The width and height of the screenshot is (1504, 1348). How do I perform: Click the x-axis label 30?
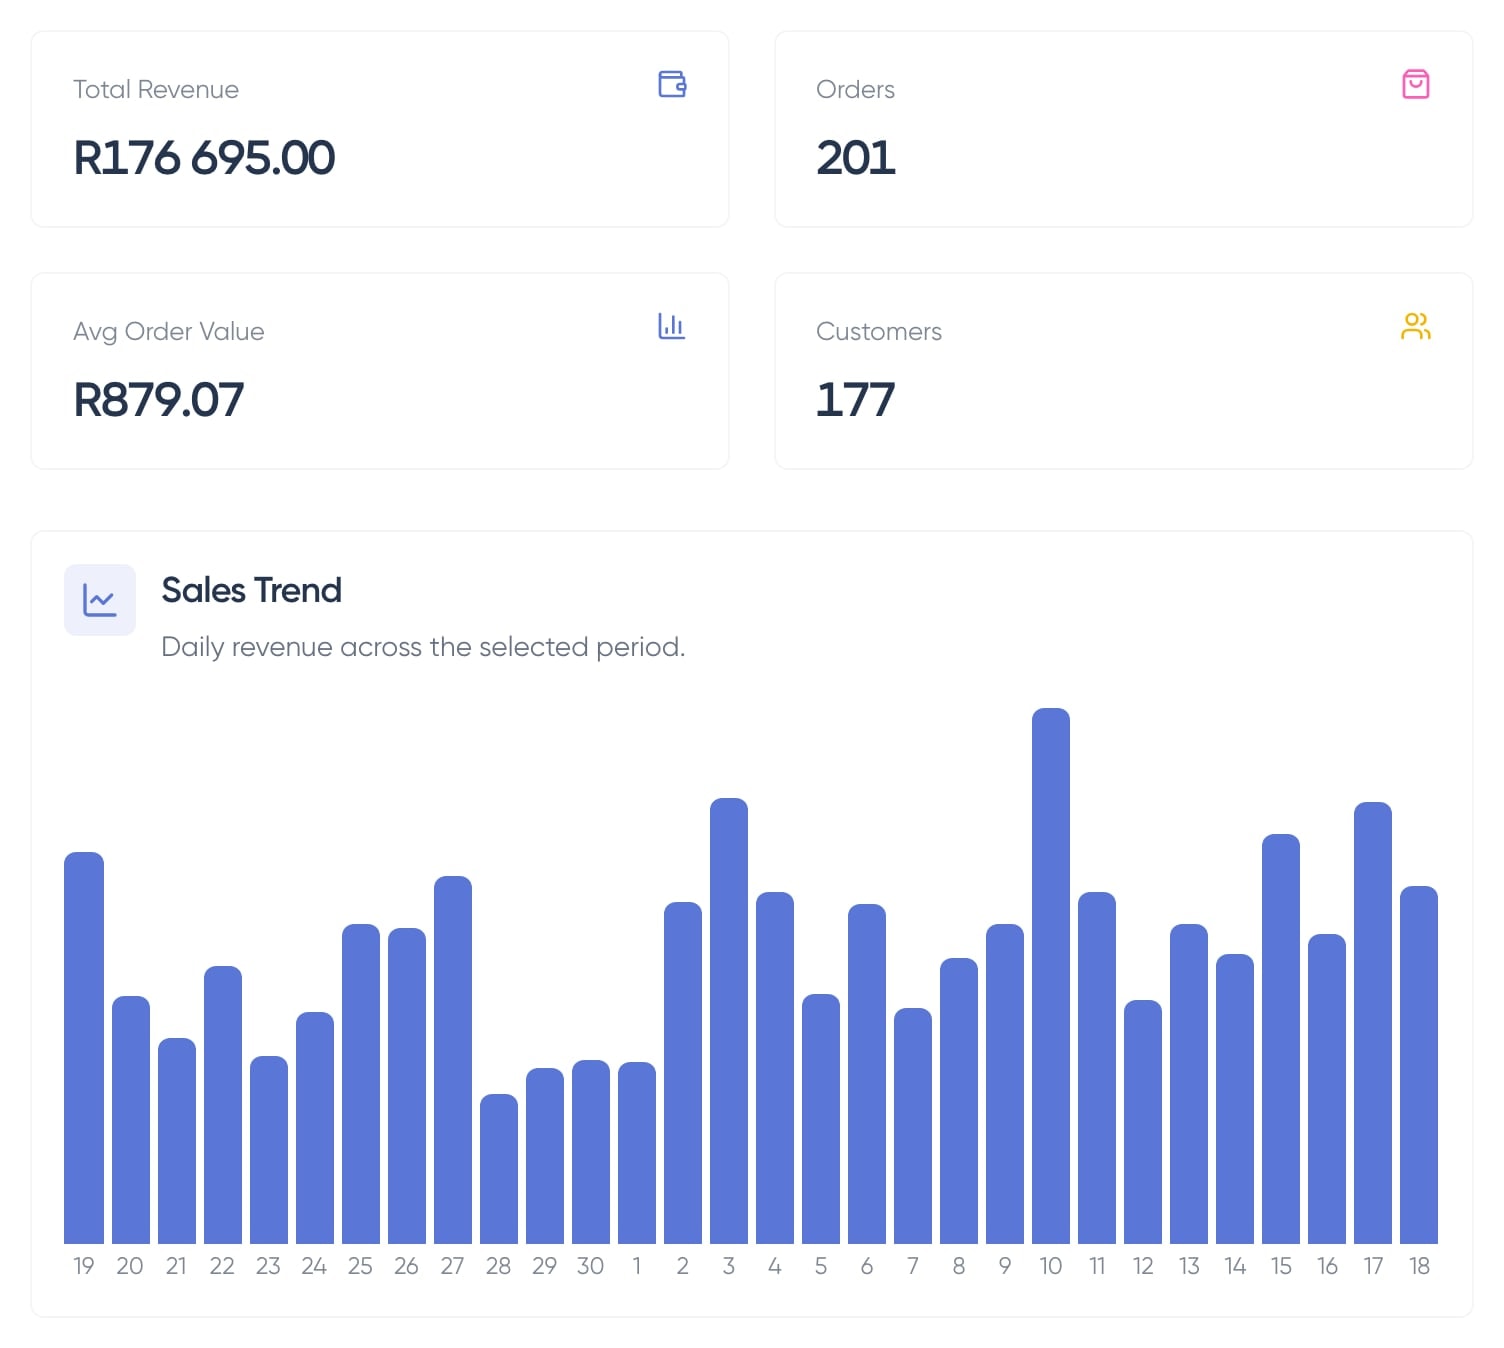[x=590, y=1266]
